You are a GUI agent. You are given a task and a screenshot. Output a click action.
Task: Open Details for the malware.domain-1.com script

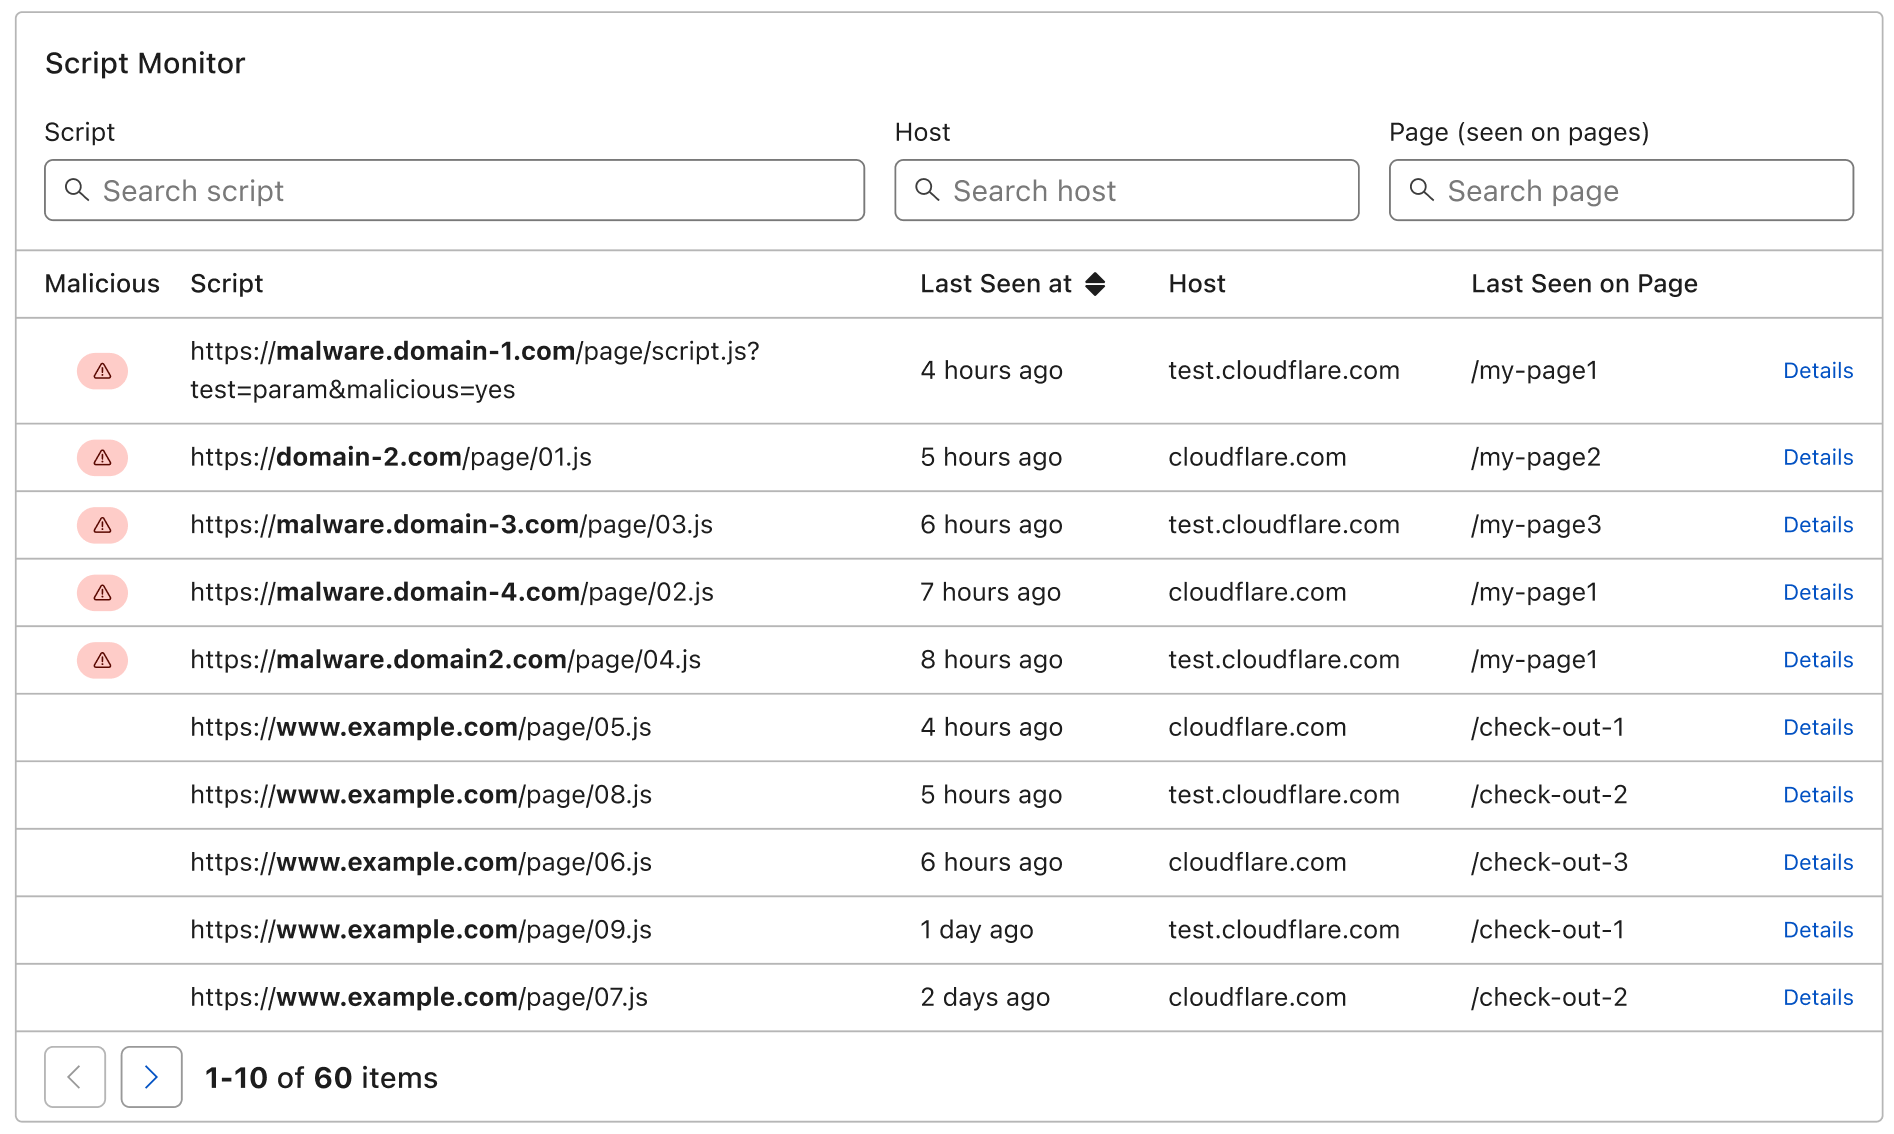(x=1818, y=370)
